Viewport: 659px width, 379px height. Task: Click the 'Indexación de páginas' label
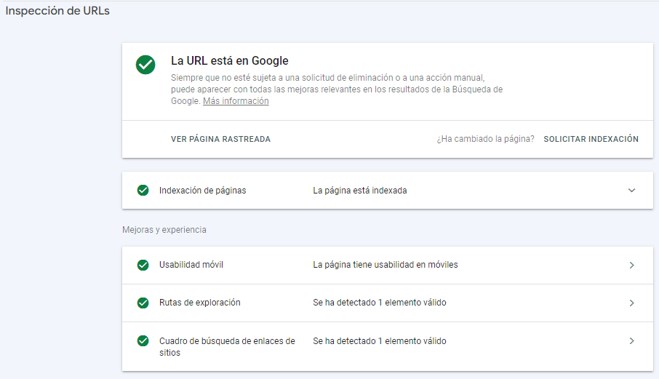click(x=203, y=190)
